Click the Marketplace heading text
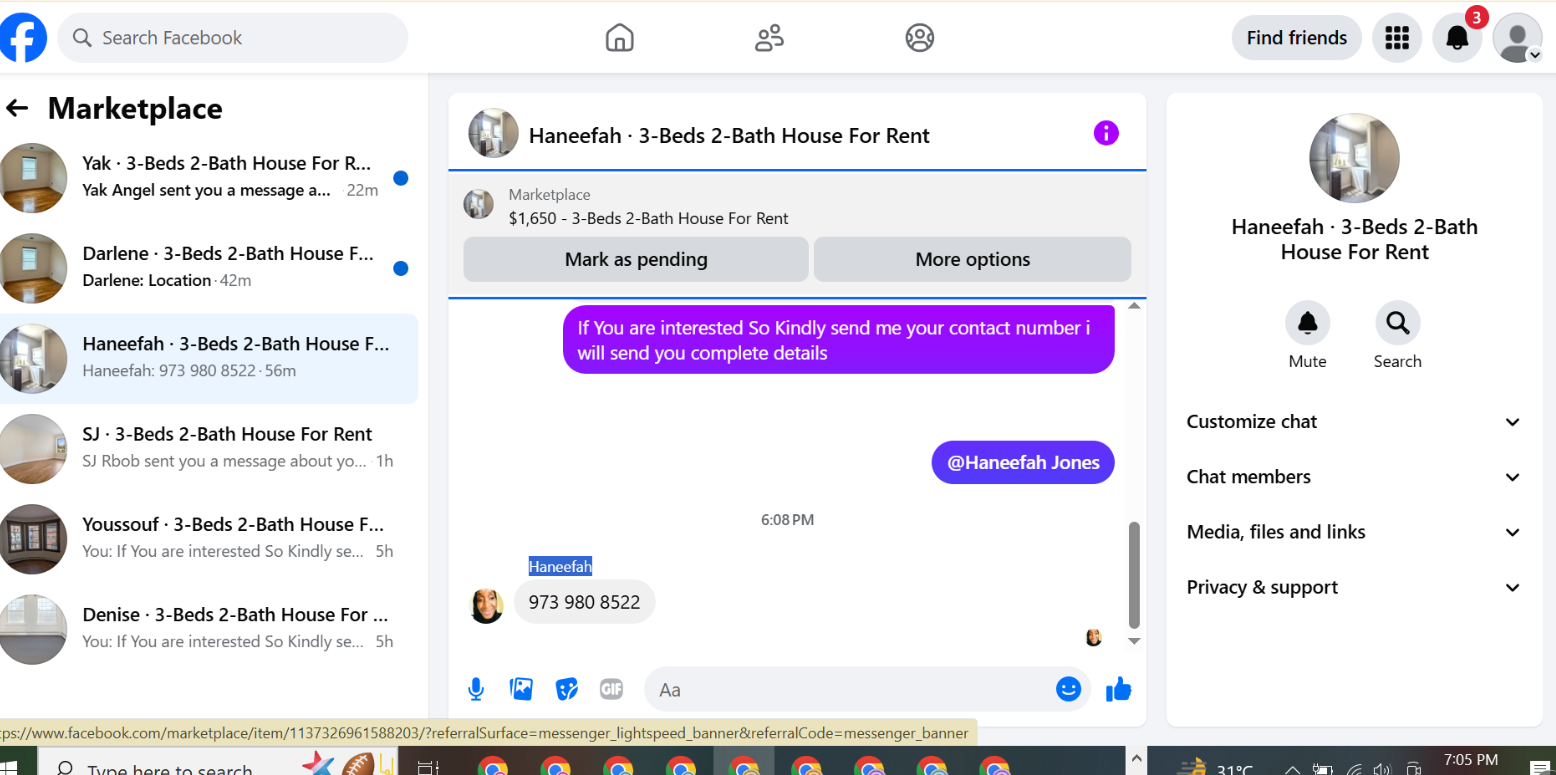 pyautogui.click(x=135, y=108)
